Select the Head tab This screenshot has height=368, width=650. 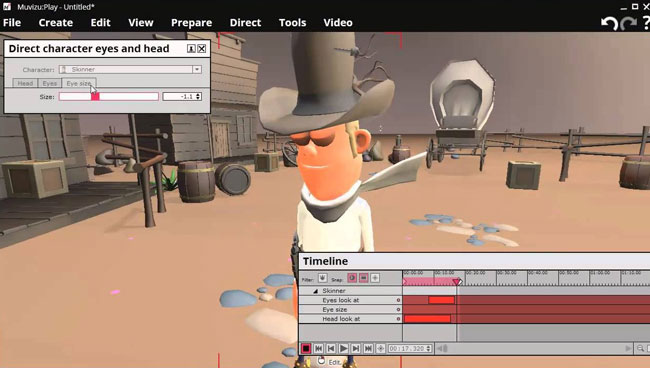pyautogui.click(x=25, y=83)
